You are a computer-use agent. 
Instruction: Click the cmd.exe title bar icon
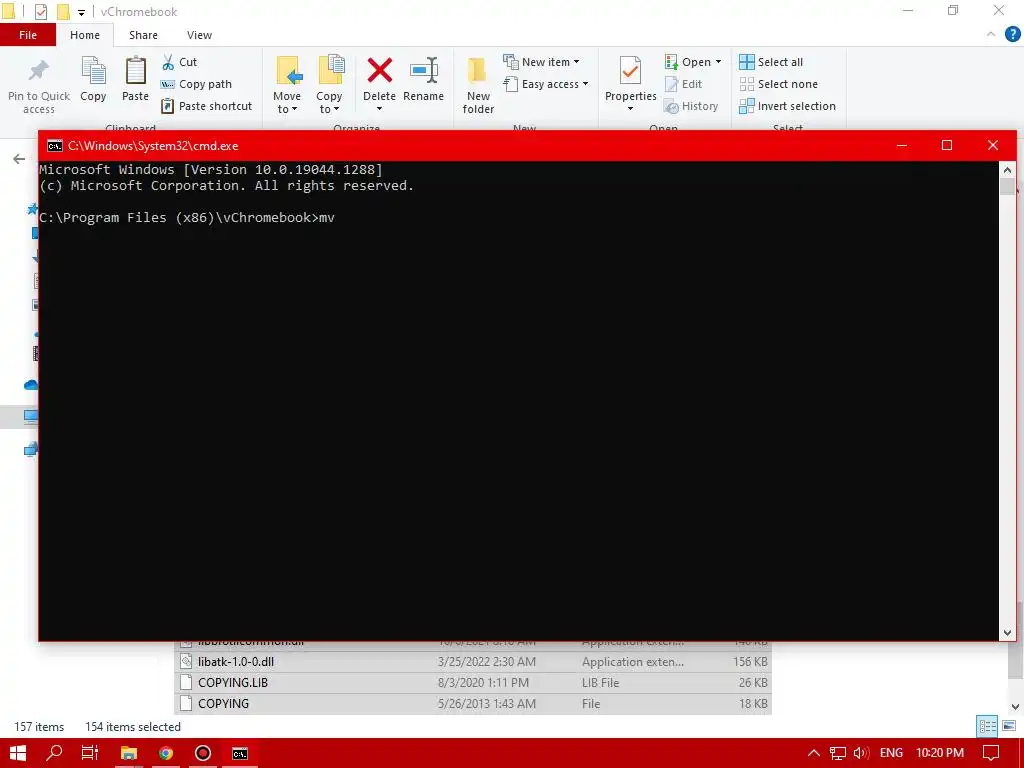pyautogui.click(x=55, y=146)
